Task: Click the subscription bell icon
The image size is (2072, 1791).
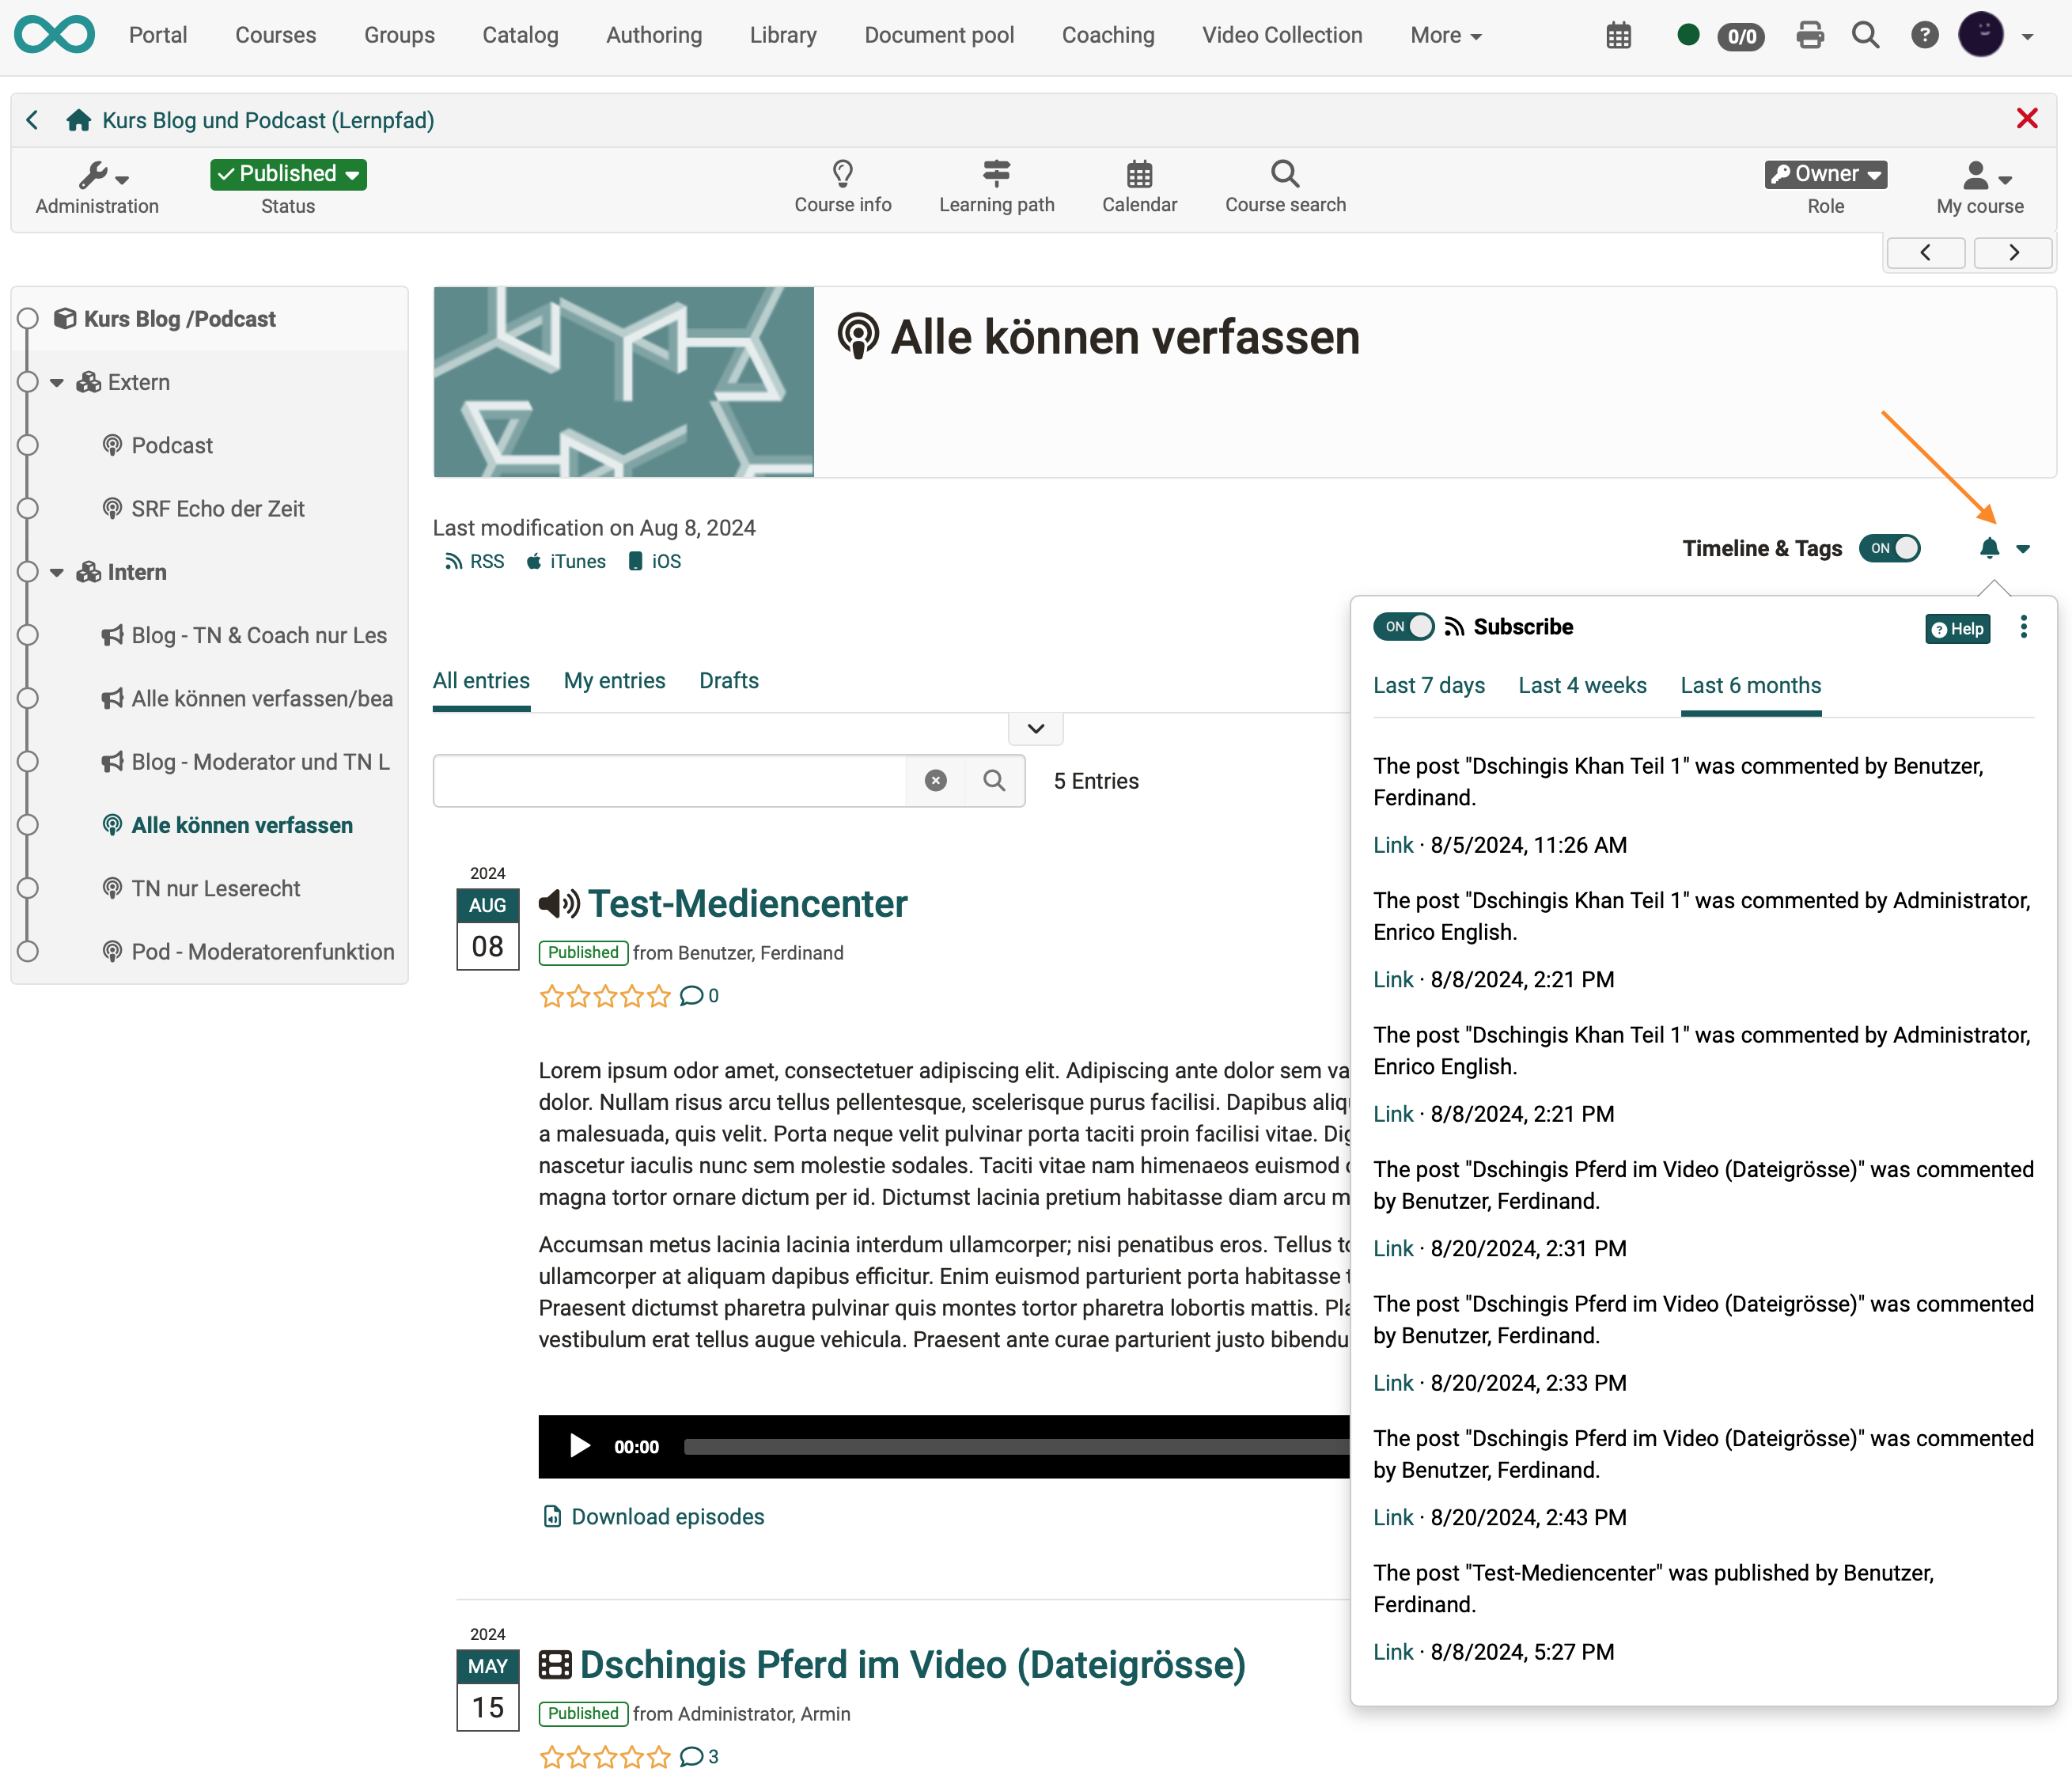Action: point(1989,548)
